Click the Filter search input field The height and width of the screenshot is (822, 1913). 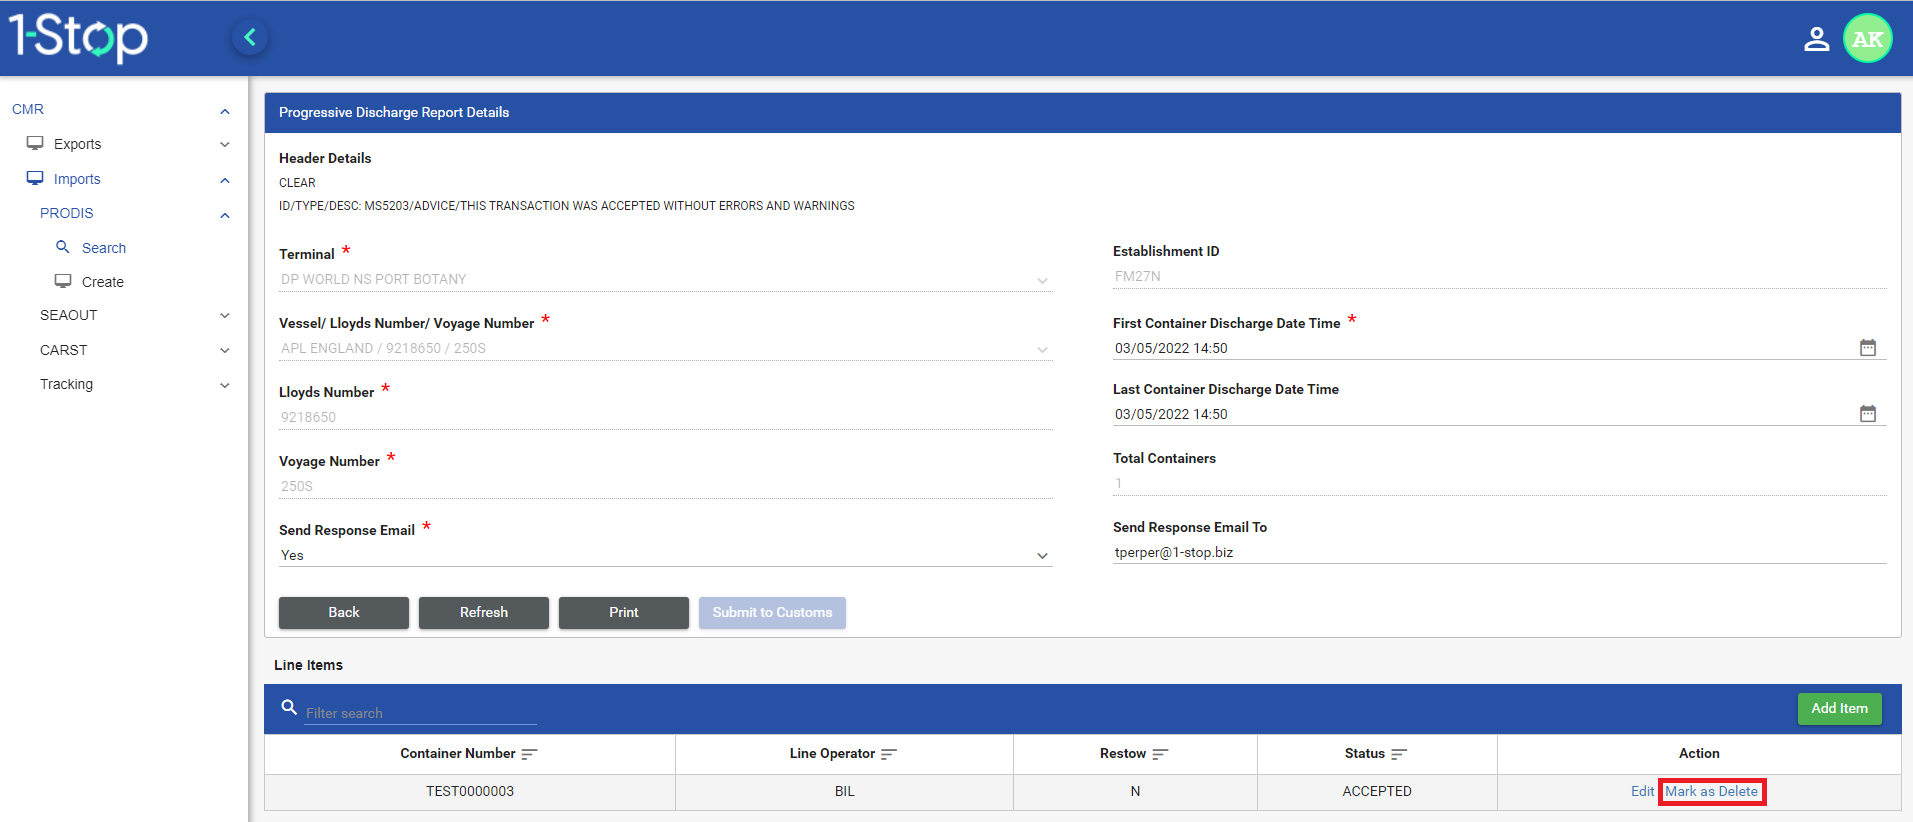(420, 713)
